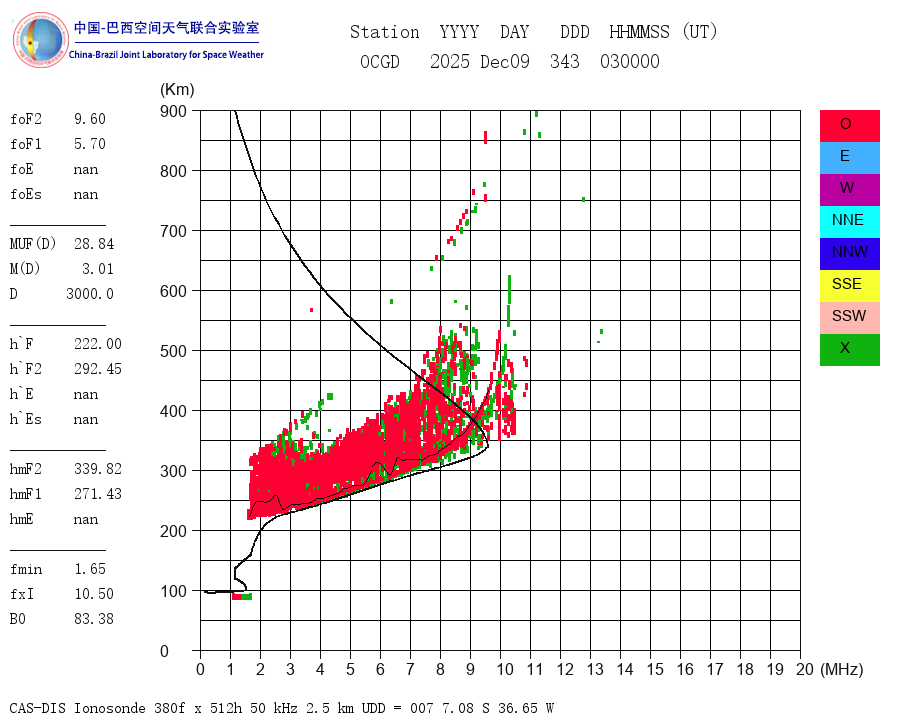900x720 pixels.
Task: Click the 100 km axis tick label
Action: point(173,591)
